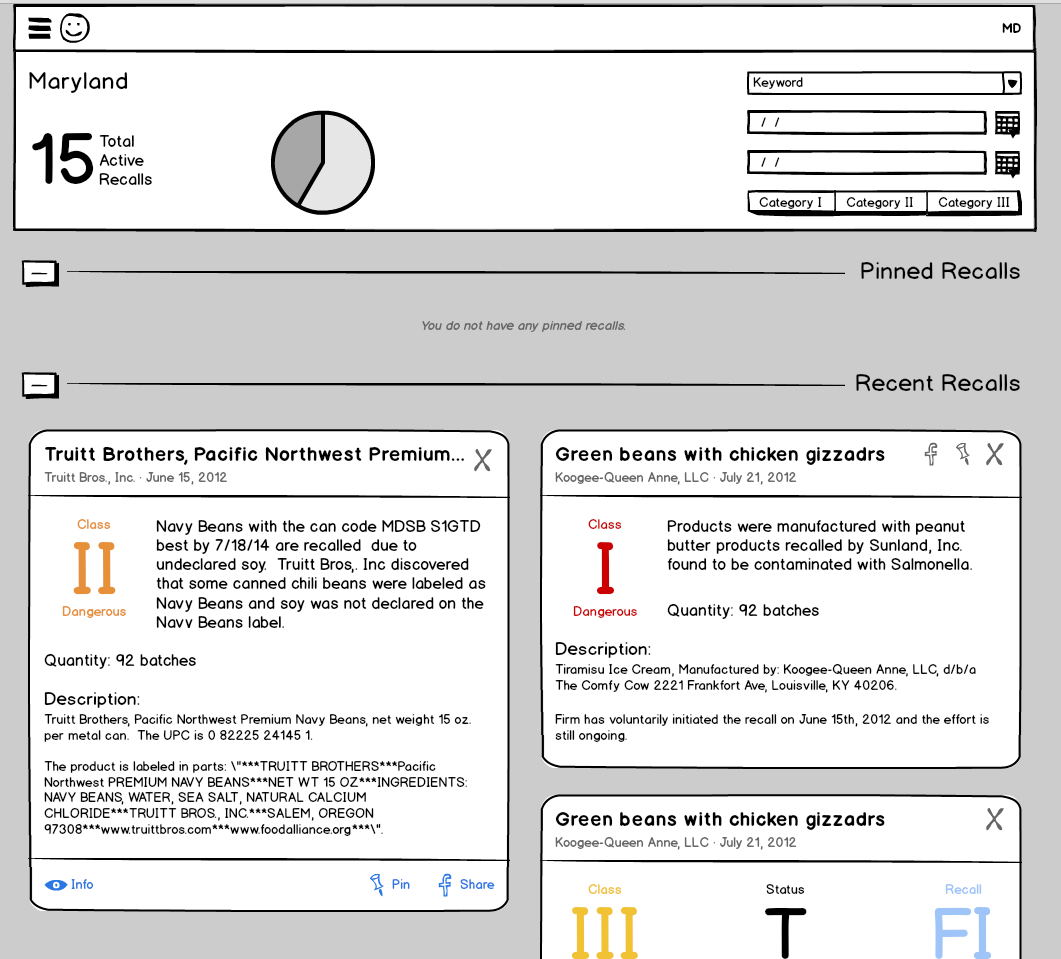1061x959 pixels.
Task: Click the red Class I indicator
Action: point(605,568)
